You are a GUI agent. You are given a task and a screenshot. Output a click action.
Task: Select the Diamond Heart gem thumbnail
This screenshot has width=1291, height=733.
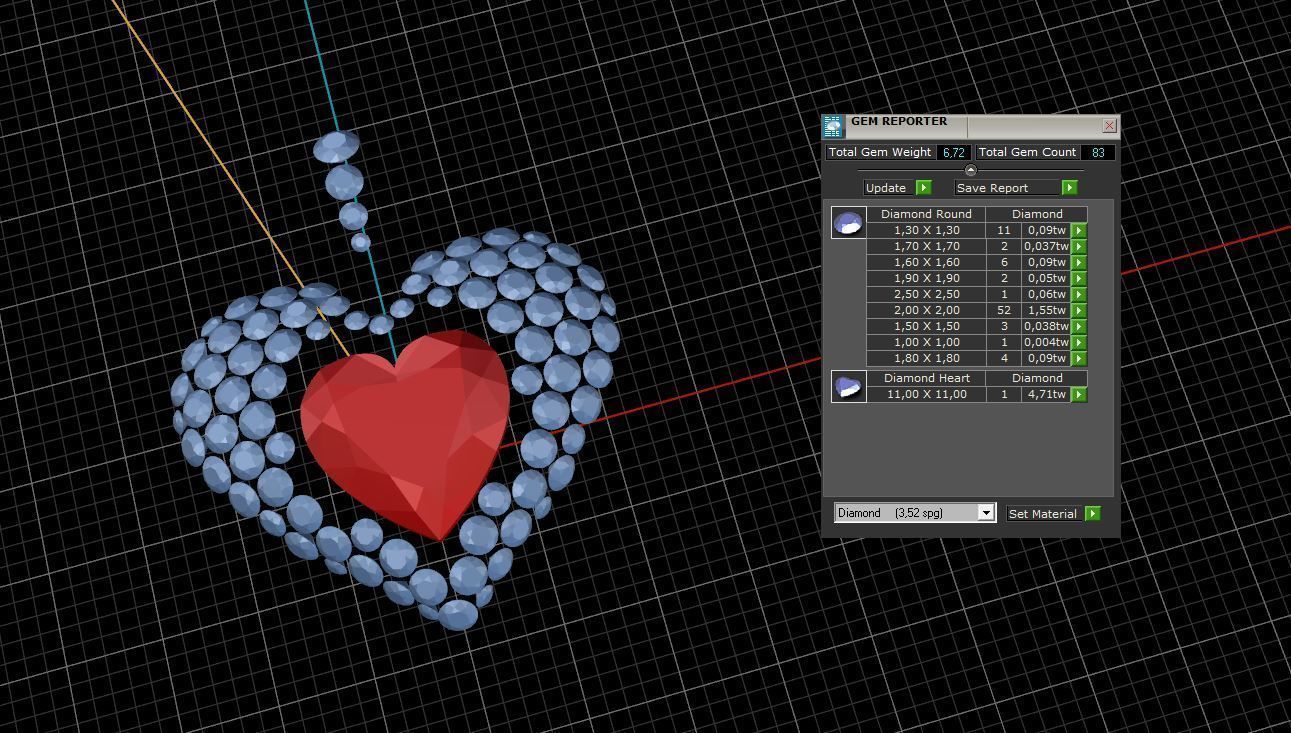[849, 386]
